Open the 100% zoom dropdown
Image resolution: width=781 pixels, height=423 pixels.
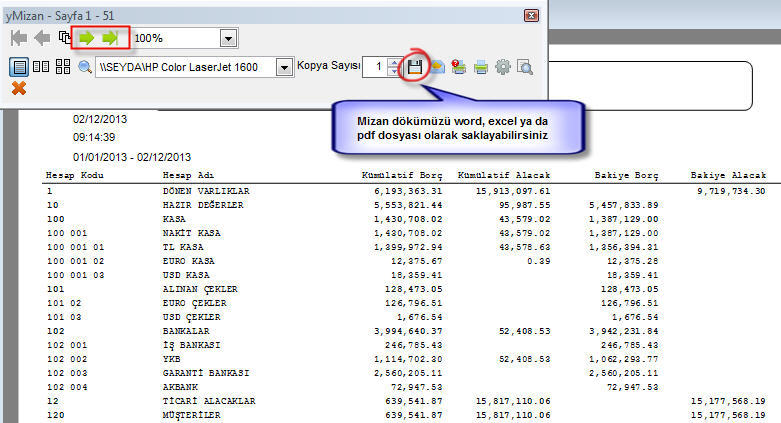[x=228, y=38]
